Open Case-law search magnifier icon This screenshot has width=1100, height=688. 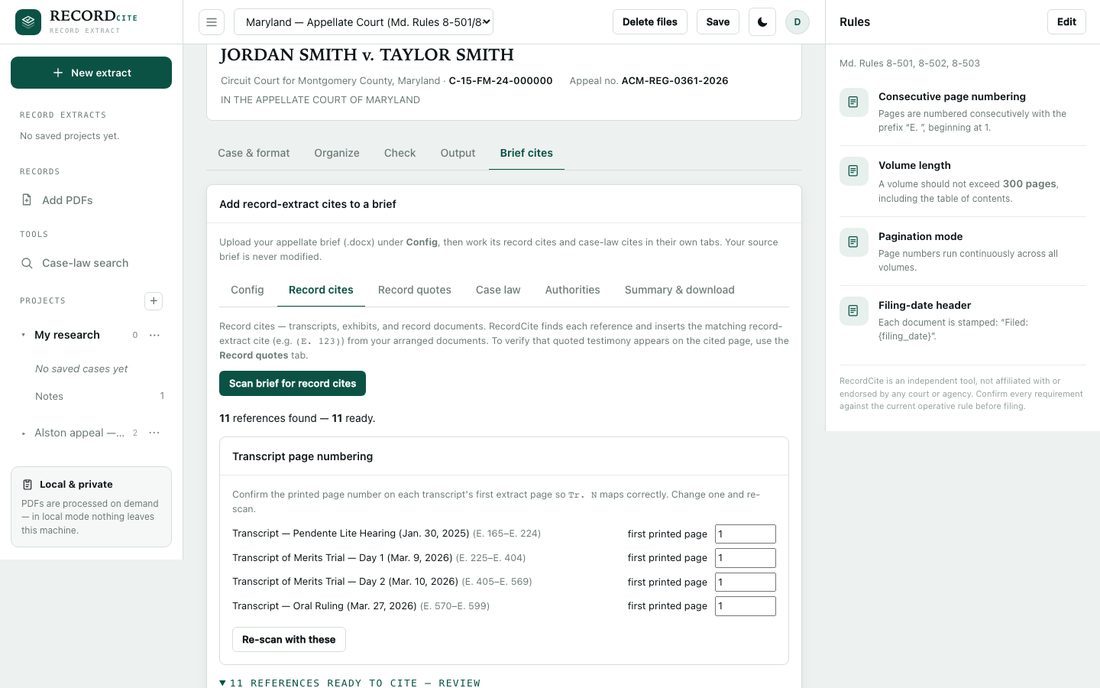[x=27, y=263]
